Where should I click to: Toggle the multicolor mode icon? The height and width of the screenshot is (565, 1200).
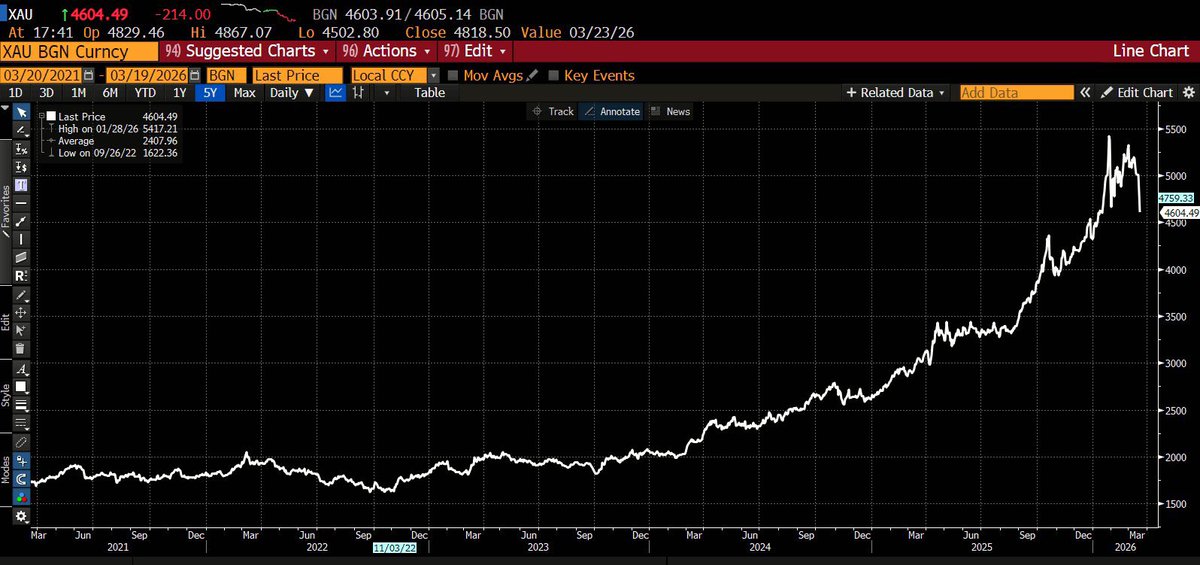coord(22,495)
